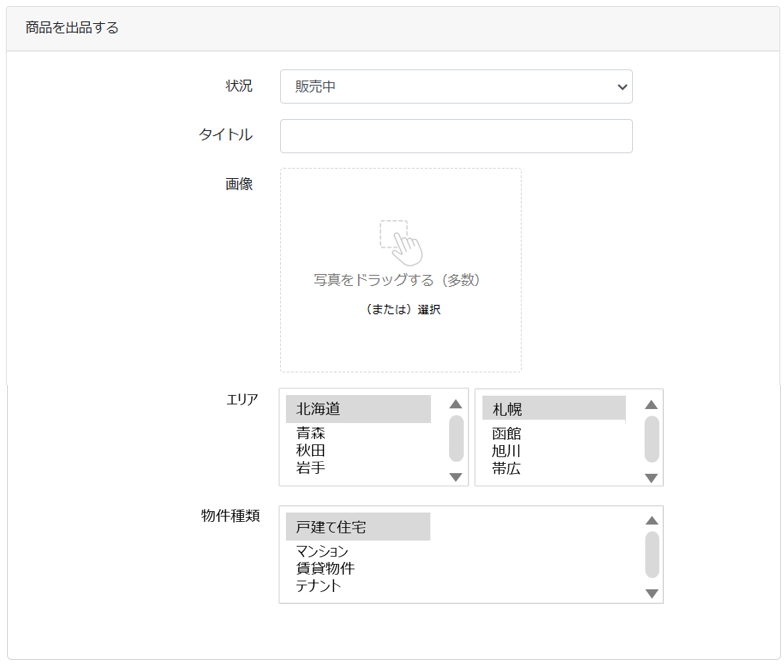This screenshot has height=664, width=784.
Task: Click the drag-photo hand icon
Action: point(401,241)
